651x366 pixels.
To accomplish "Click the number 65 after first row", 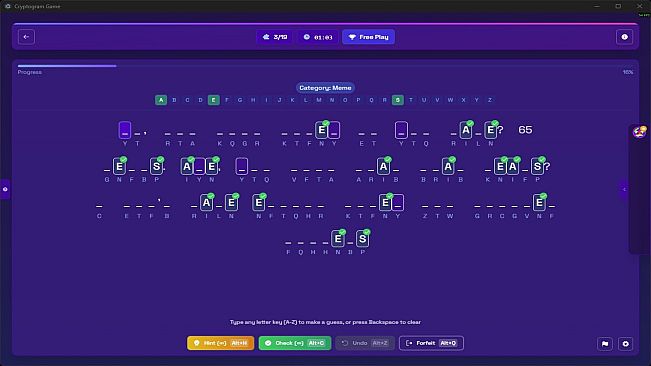I will coord(525,130).
